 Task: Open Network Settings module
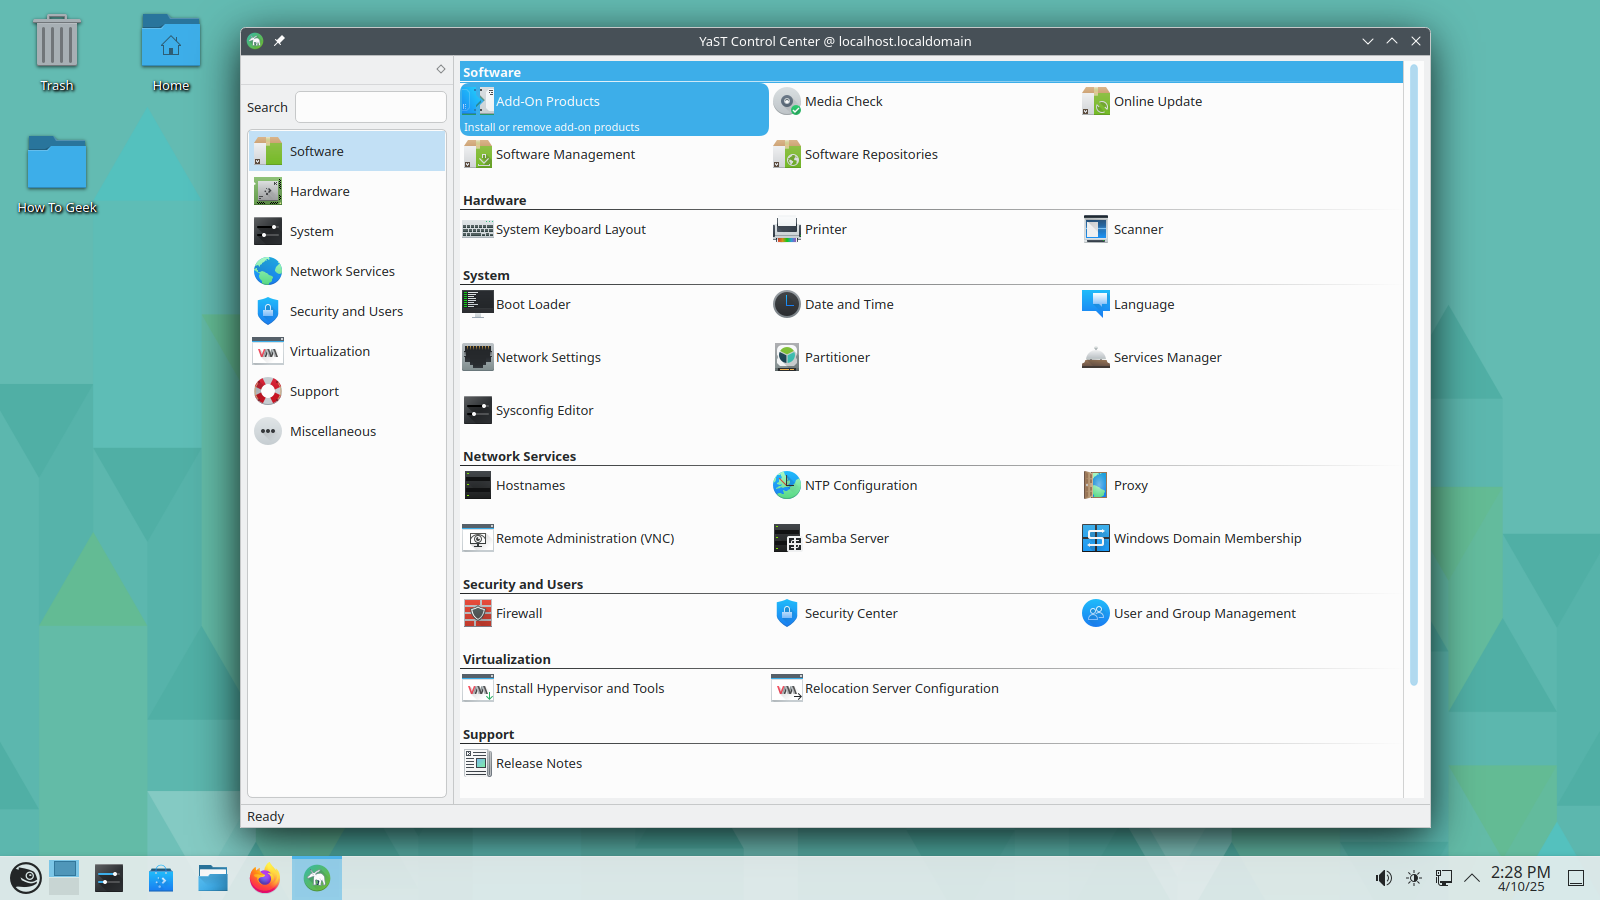click(532, 358)
